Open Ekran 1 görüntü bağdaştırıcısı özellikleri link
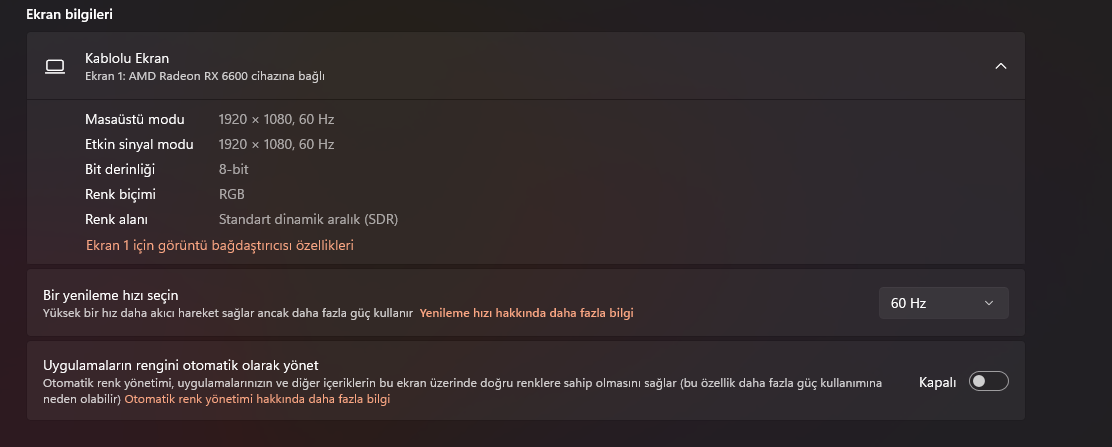The image size is (1112, 447). [x=219, y=245]
